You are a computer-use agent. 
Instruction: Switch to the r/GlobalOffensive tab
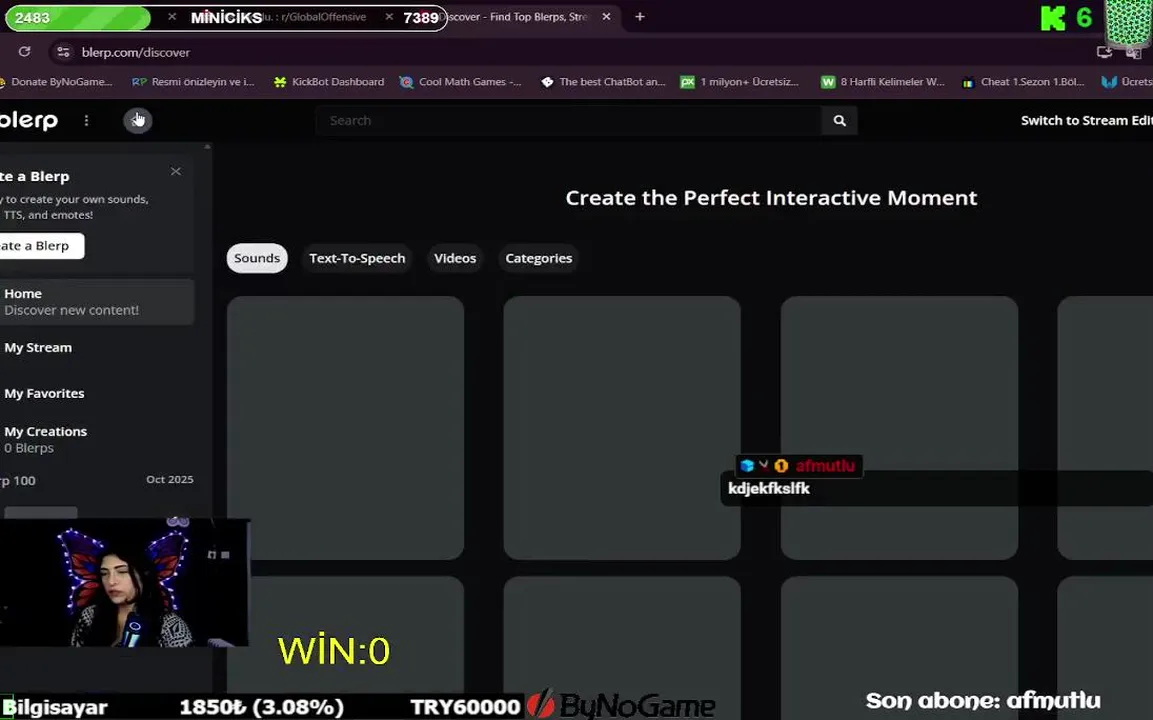click(316, 16)
